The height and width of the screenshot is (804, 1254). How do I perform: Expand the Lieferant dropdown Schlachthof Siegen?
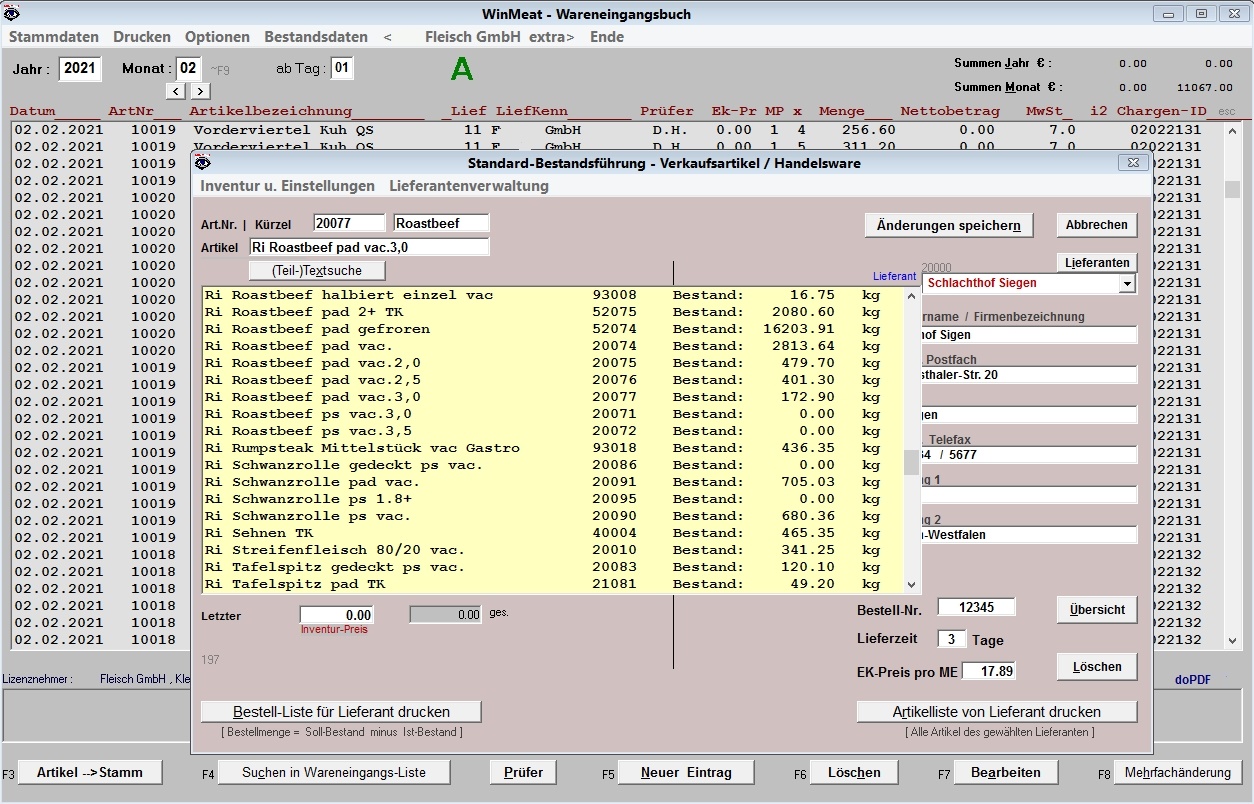(x=1127, y=284)
